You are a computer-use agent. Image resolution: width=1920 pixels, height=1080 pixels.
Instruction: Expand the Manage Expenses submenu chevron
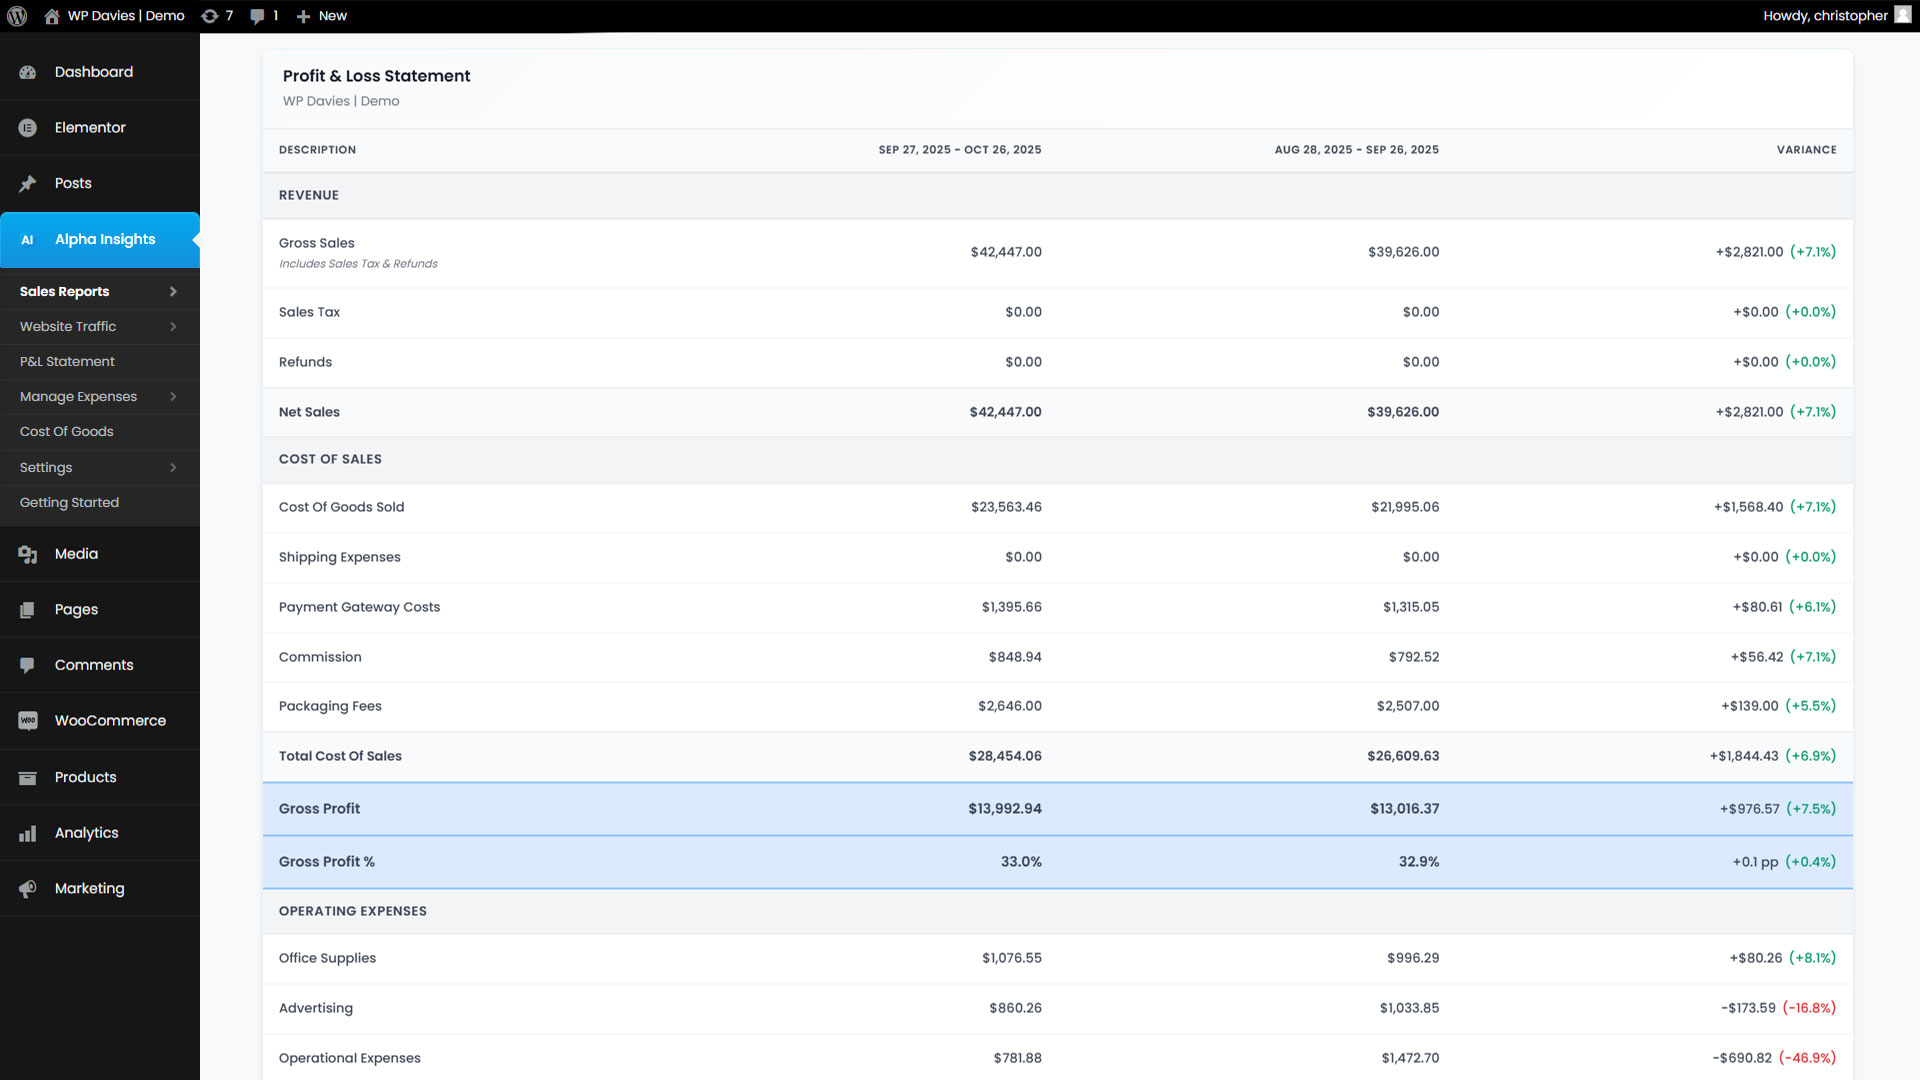coord(173,397)
